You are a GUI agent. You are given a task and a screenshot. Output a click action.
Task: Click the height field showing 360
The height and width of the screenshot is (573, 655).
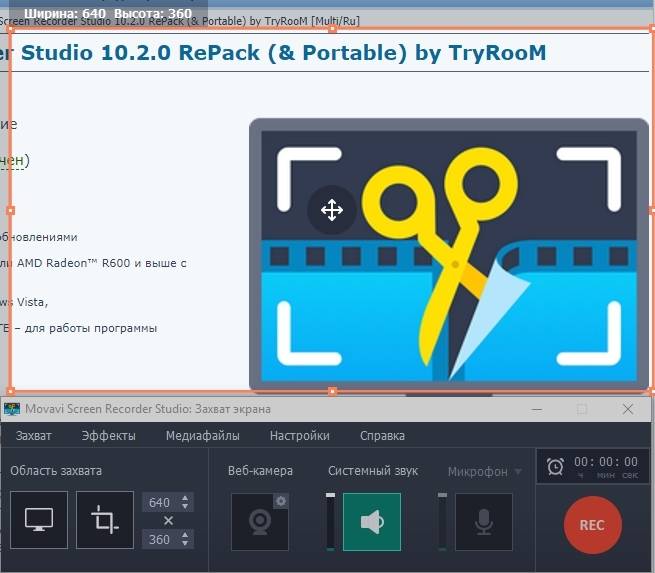tap(160, 539)
